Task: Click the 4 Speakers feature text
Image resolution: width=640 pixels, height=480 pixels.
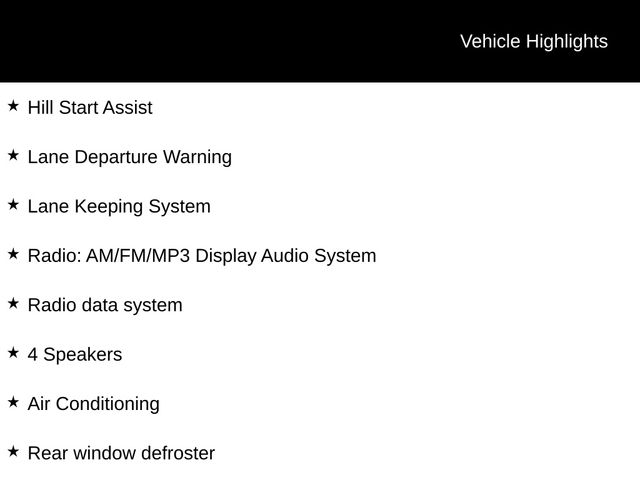Action: (75, 355)
